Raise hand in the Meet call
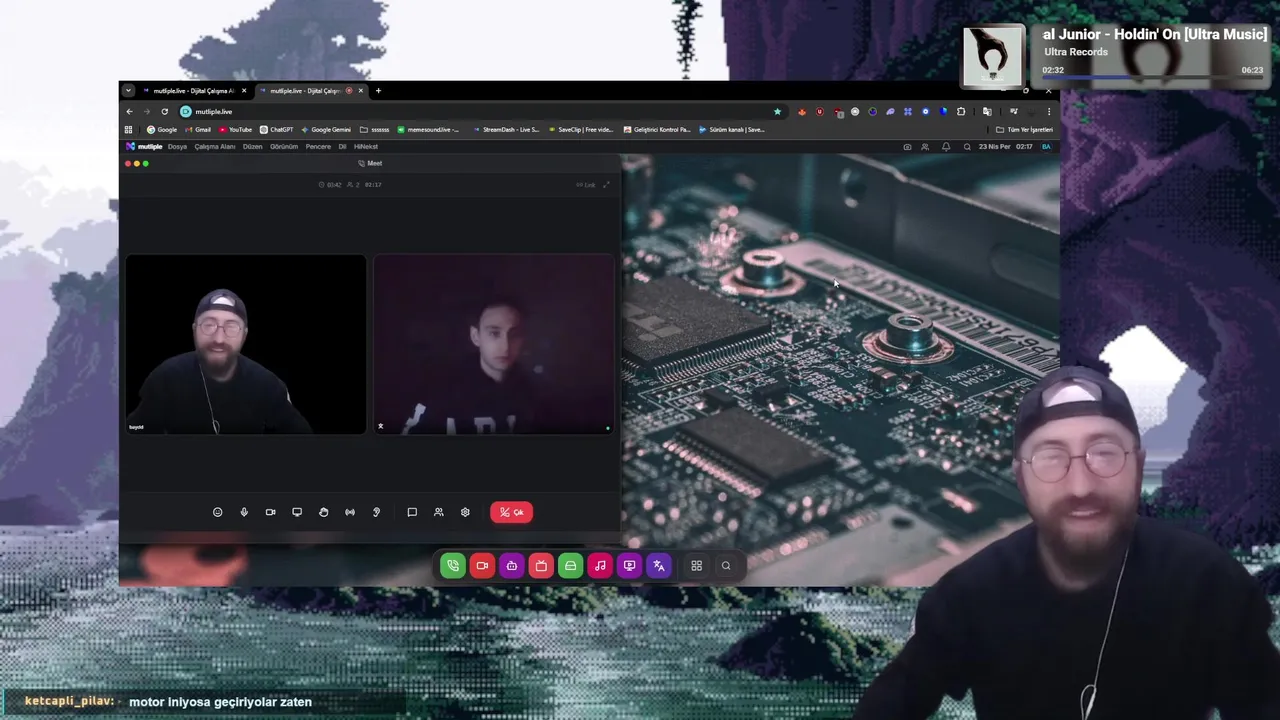1280x720 pixels. 323,512
